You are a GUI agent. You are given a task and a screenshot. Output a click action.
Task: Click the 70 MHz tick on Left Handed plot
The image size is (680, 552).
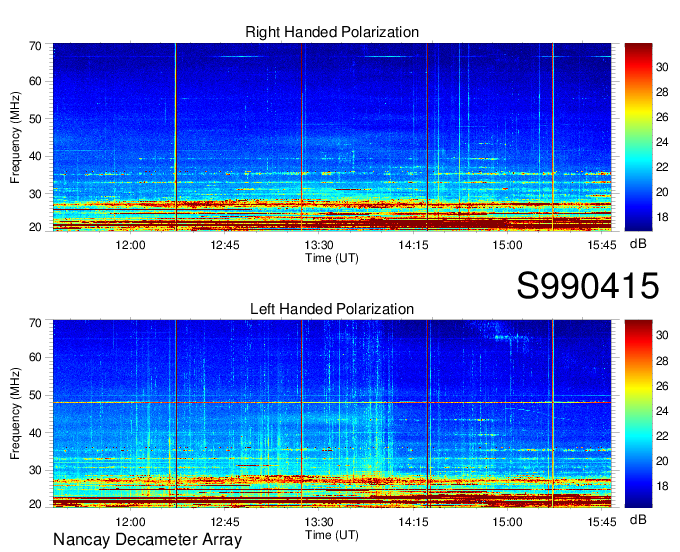point(35,323)
